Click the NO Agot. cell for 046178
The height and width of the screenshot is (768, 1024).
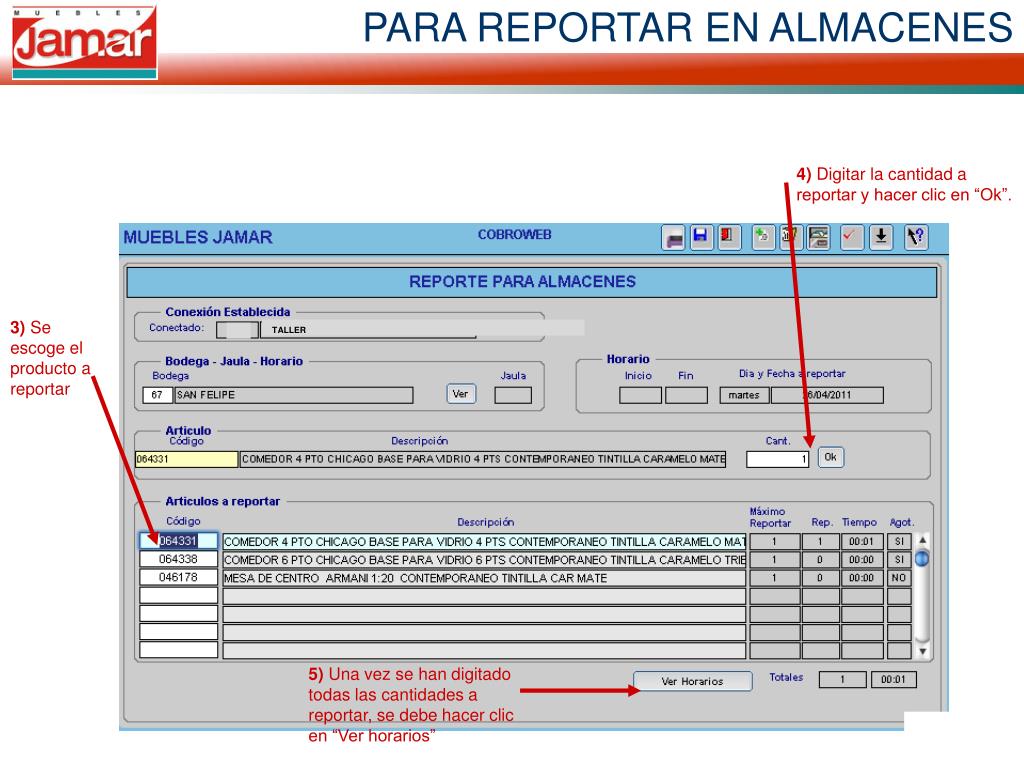pyautogui.click(x=899, y=578)
